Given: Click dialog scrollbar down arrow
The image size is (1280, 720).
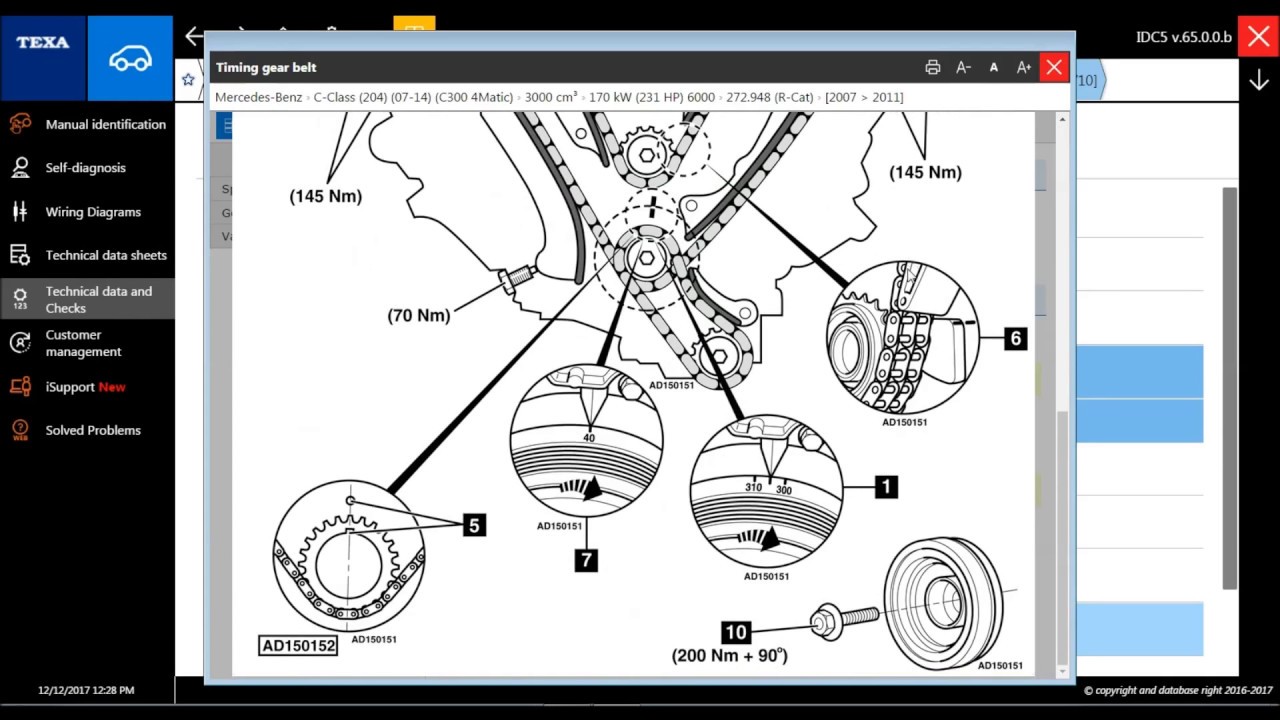Looking at the screenshot, I should 1062,670.
